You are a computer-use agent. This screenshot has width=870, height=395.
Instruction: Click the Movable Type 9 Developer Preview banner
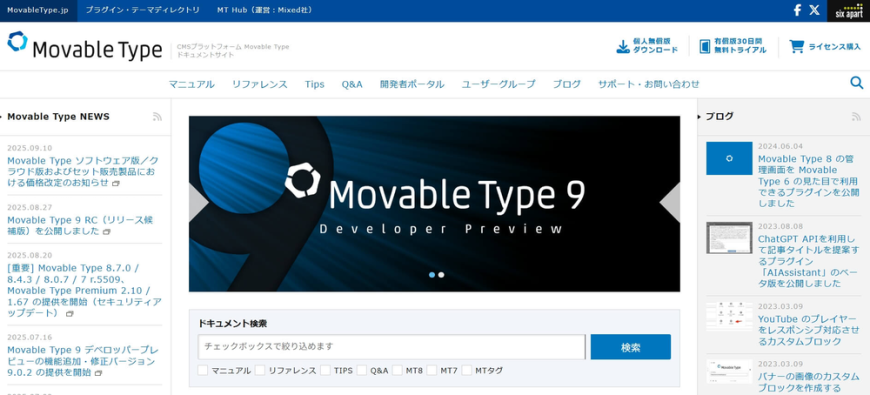434,204
